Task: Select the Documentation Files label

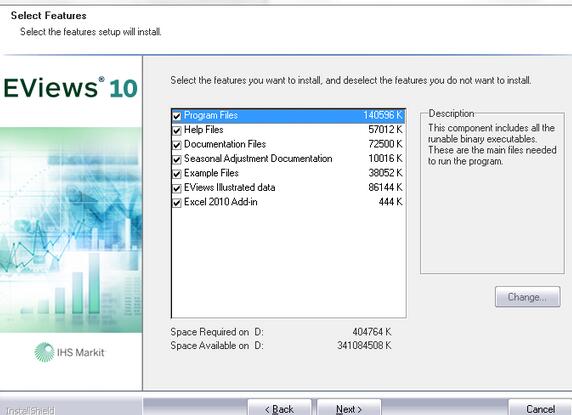Action: click(x=225, y=144)
